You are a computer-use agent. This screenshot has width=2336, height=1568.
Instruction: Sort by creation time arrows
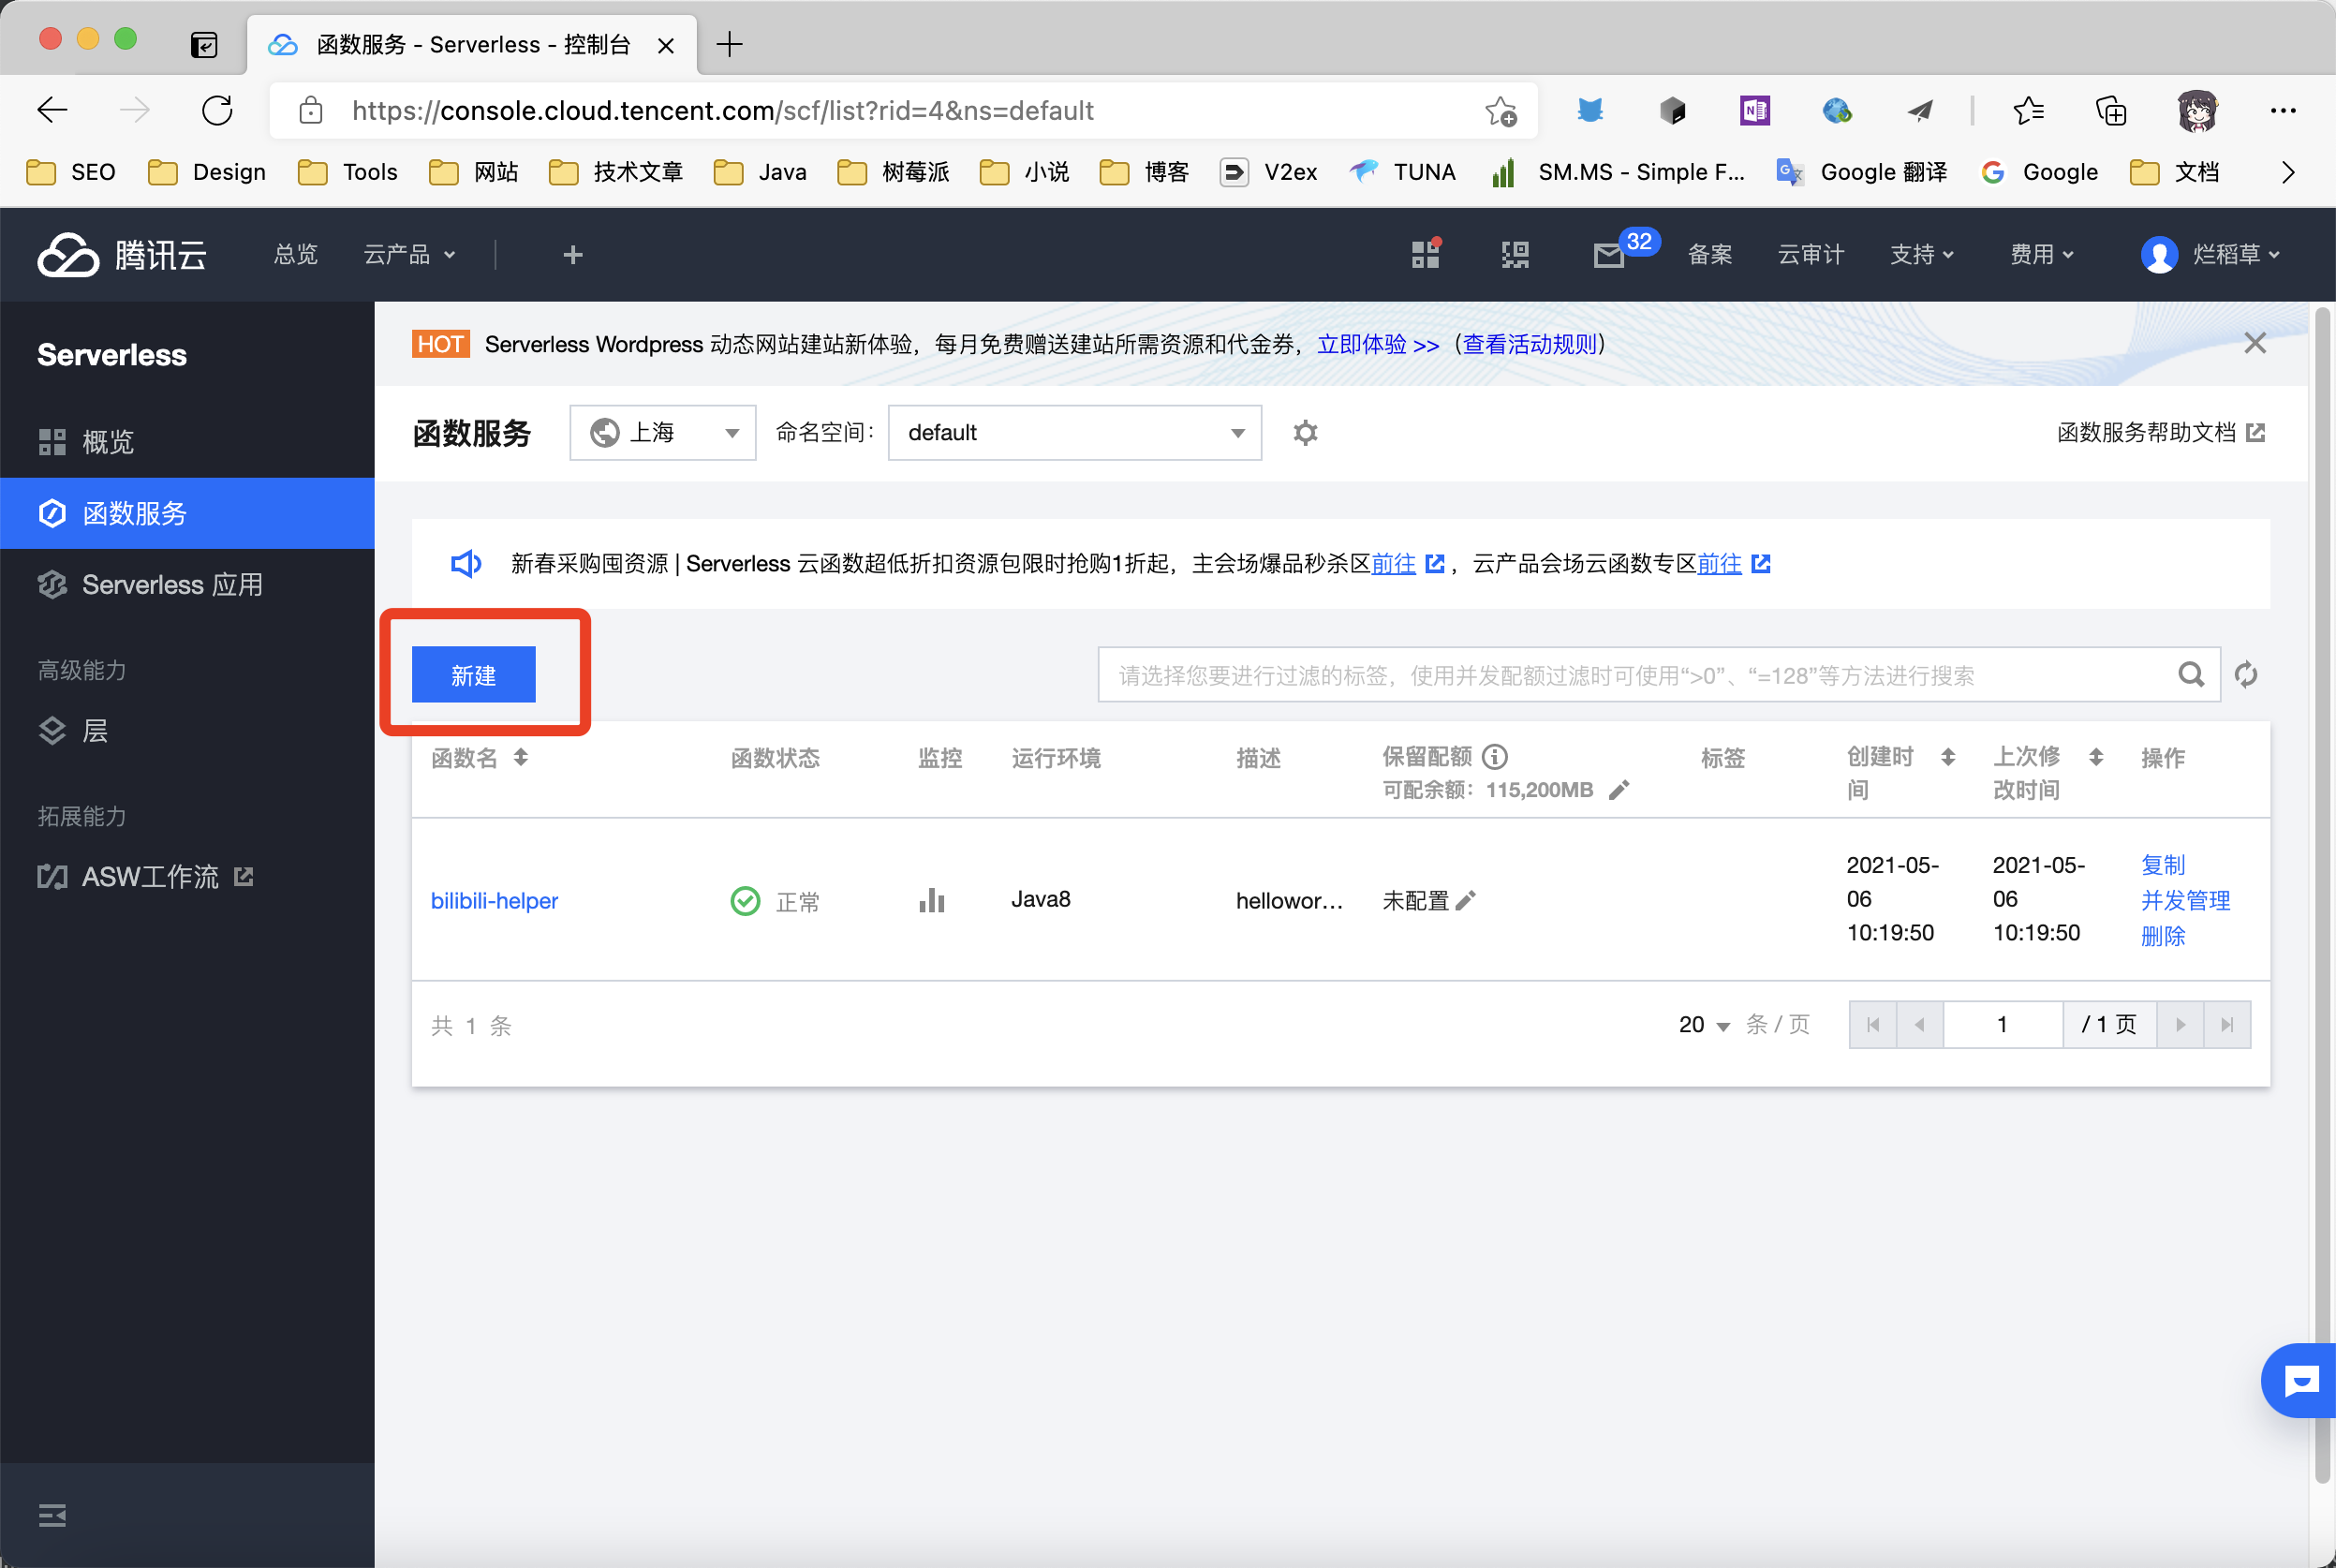click(1948, 757)
